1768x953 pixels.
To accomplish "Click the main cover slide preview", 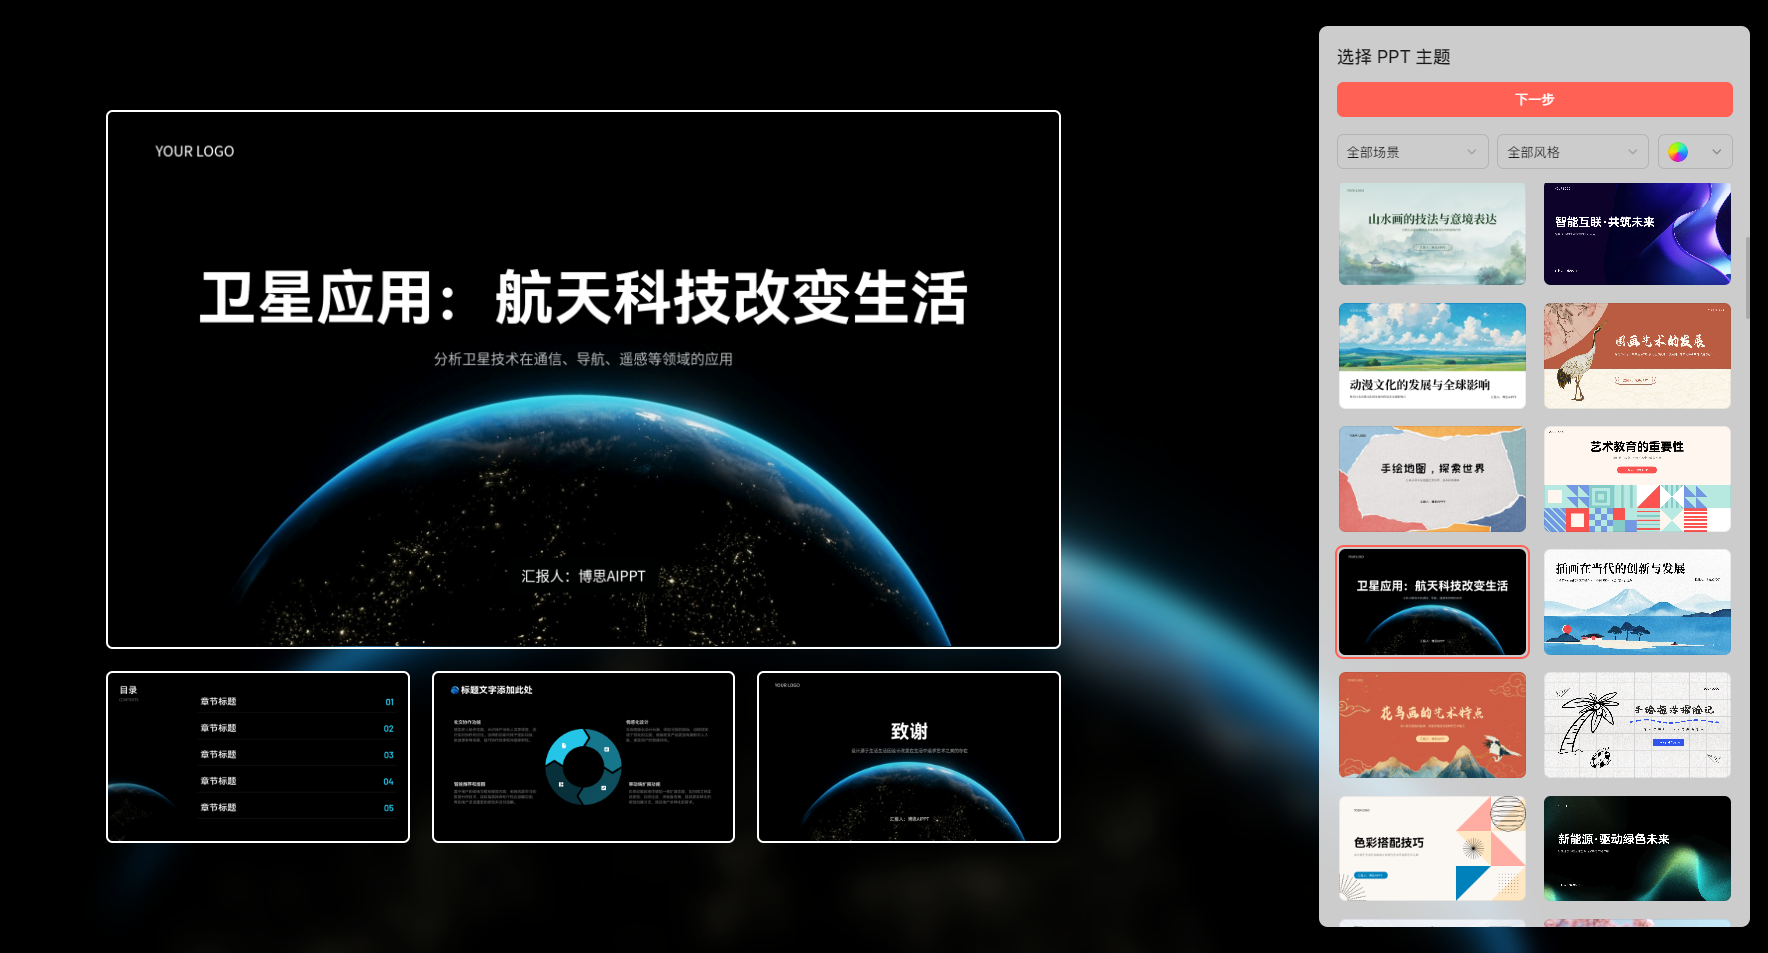I will click(583, 379).
